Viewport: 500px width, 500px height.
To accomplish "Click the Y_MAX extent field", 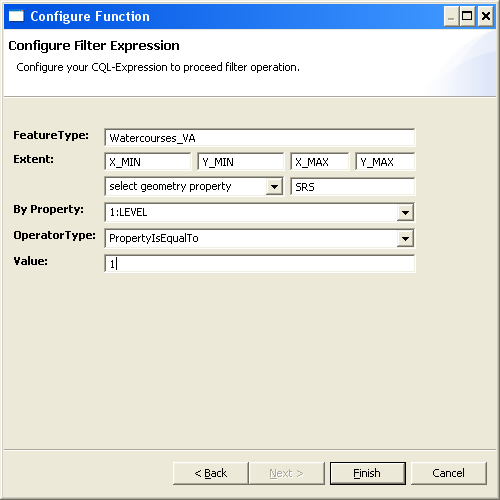I will 385,162.
